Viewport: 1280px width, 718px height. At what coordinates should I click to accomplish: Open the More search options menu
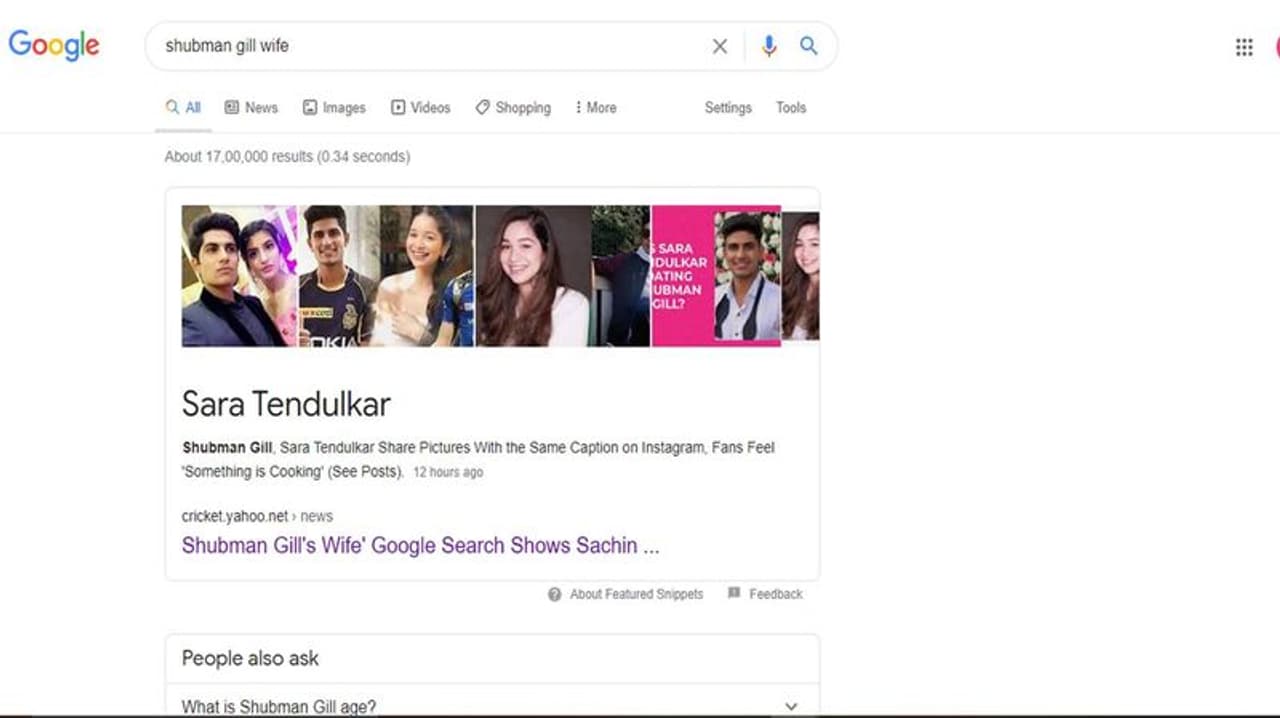595,107
